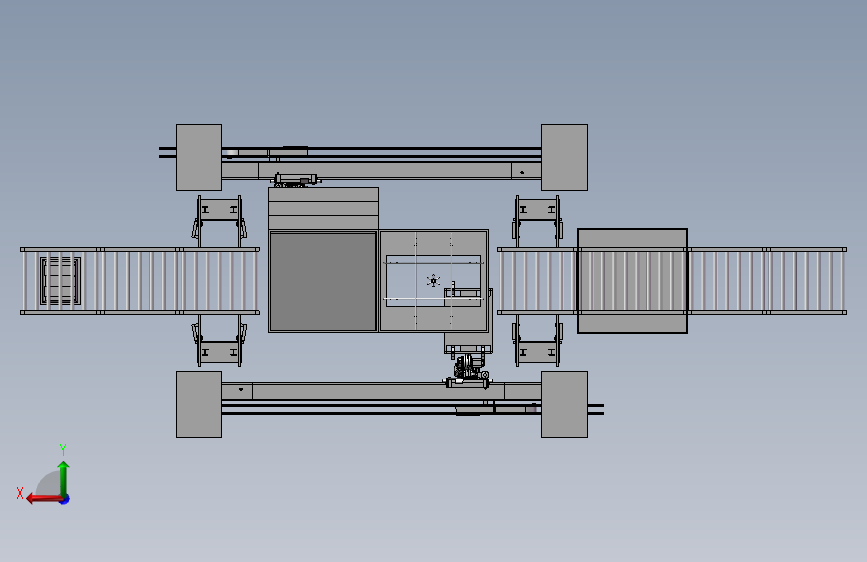This screenshot has width=867, height=562.
Task: Select the pallet on the left roller conveyor
Action: 60,281
